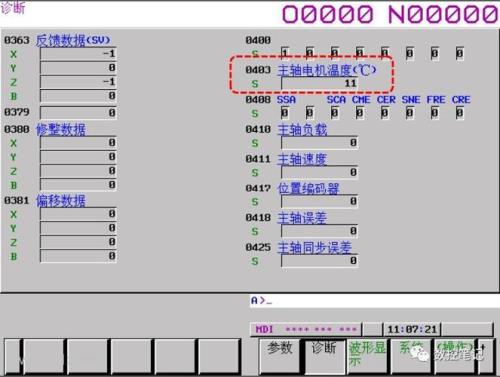This screenshot has height=377, width=500.
Task: Click diagnostic number 0408
Action: [x=258, y=100]
